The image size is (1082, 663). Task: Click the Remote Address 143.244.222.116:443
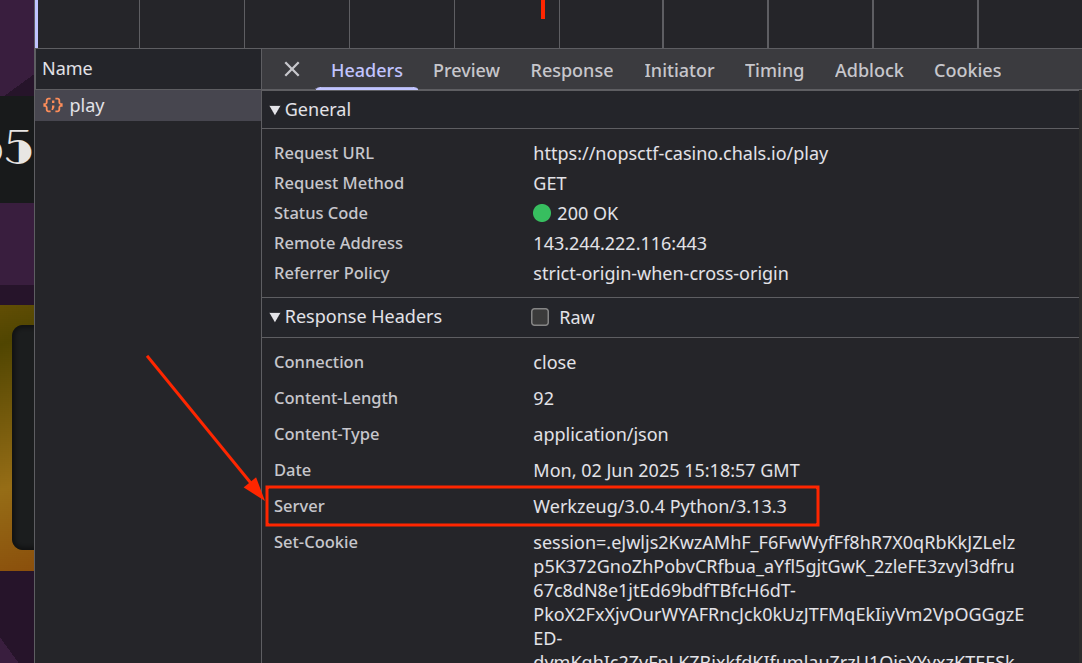click(620, 243)
